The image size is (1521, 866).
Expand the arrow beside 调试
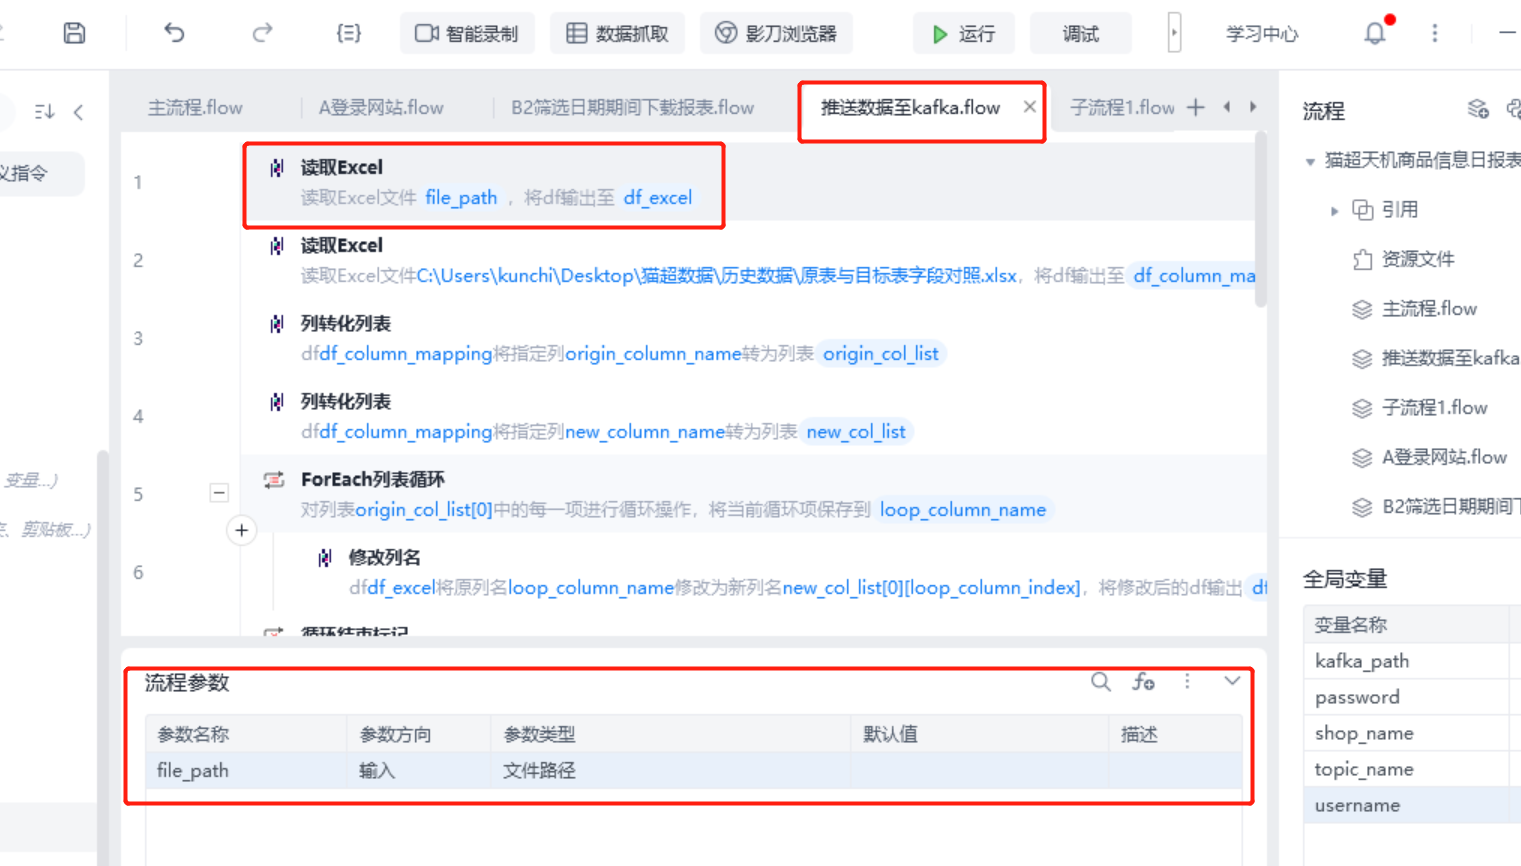(1174, 33)
